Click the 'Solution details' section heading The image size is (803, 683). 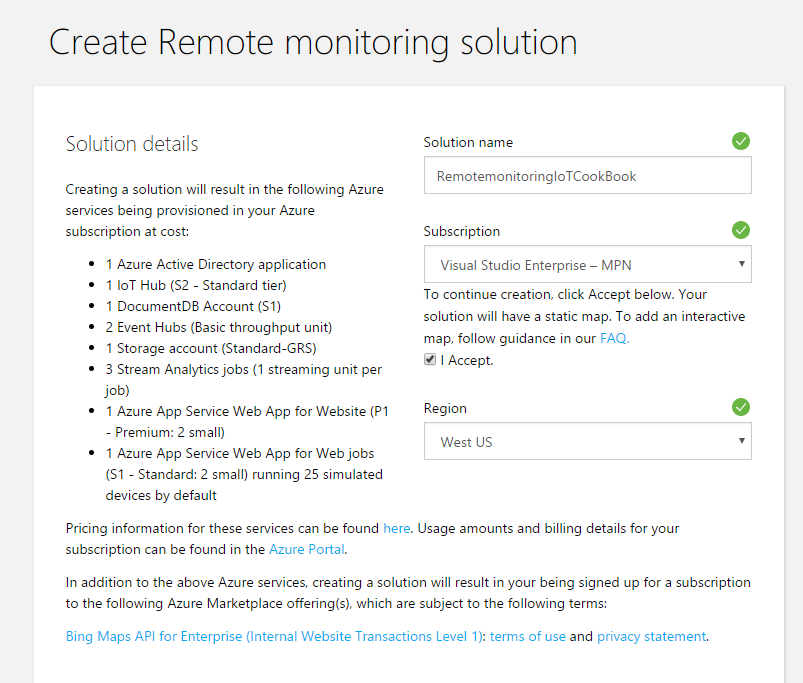coord(132,144)
